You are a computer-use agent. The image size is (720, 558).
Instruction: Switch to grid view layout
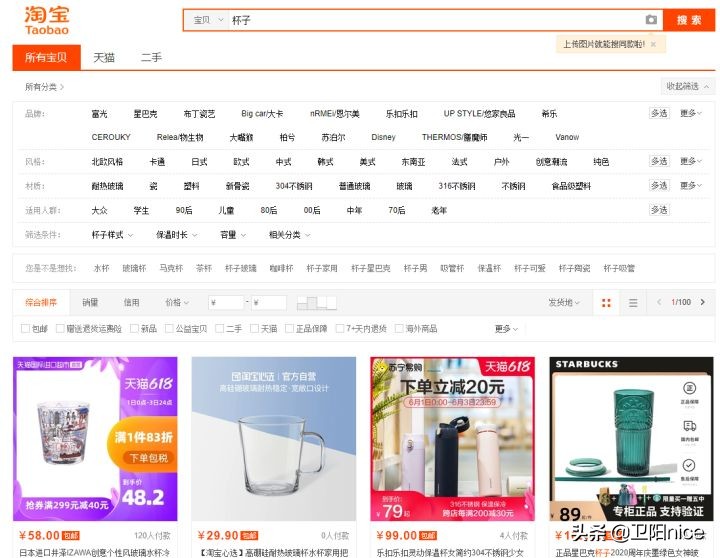coord(606,302)
